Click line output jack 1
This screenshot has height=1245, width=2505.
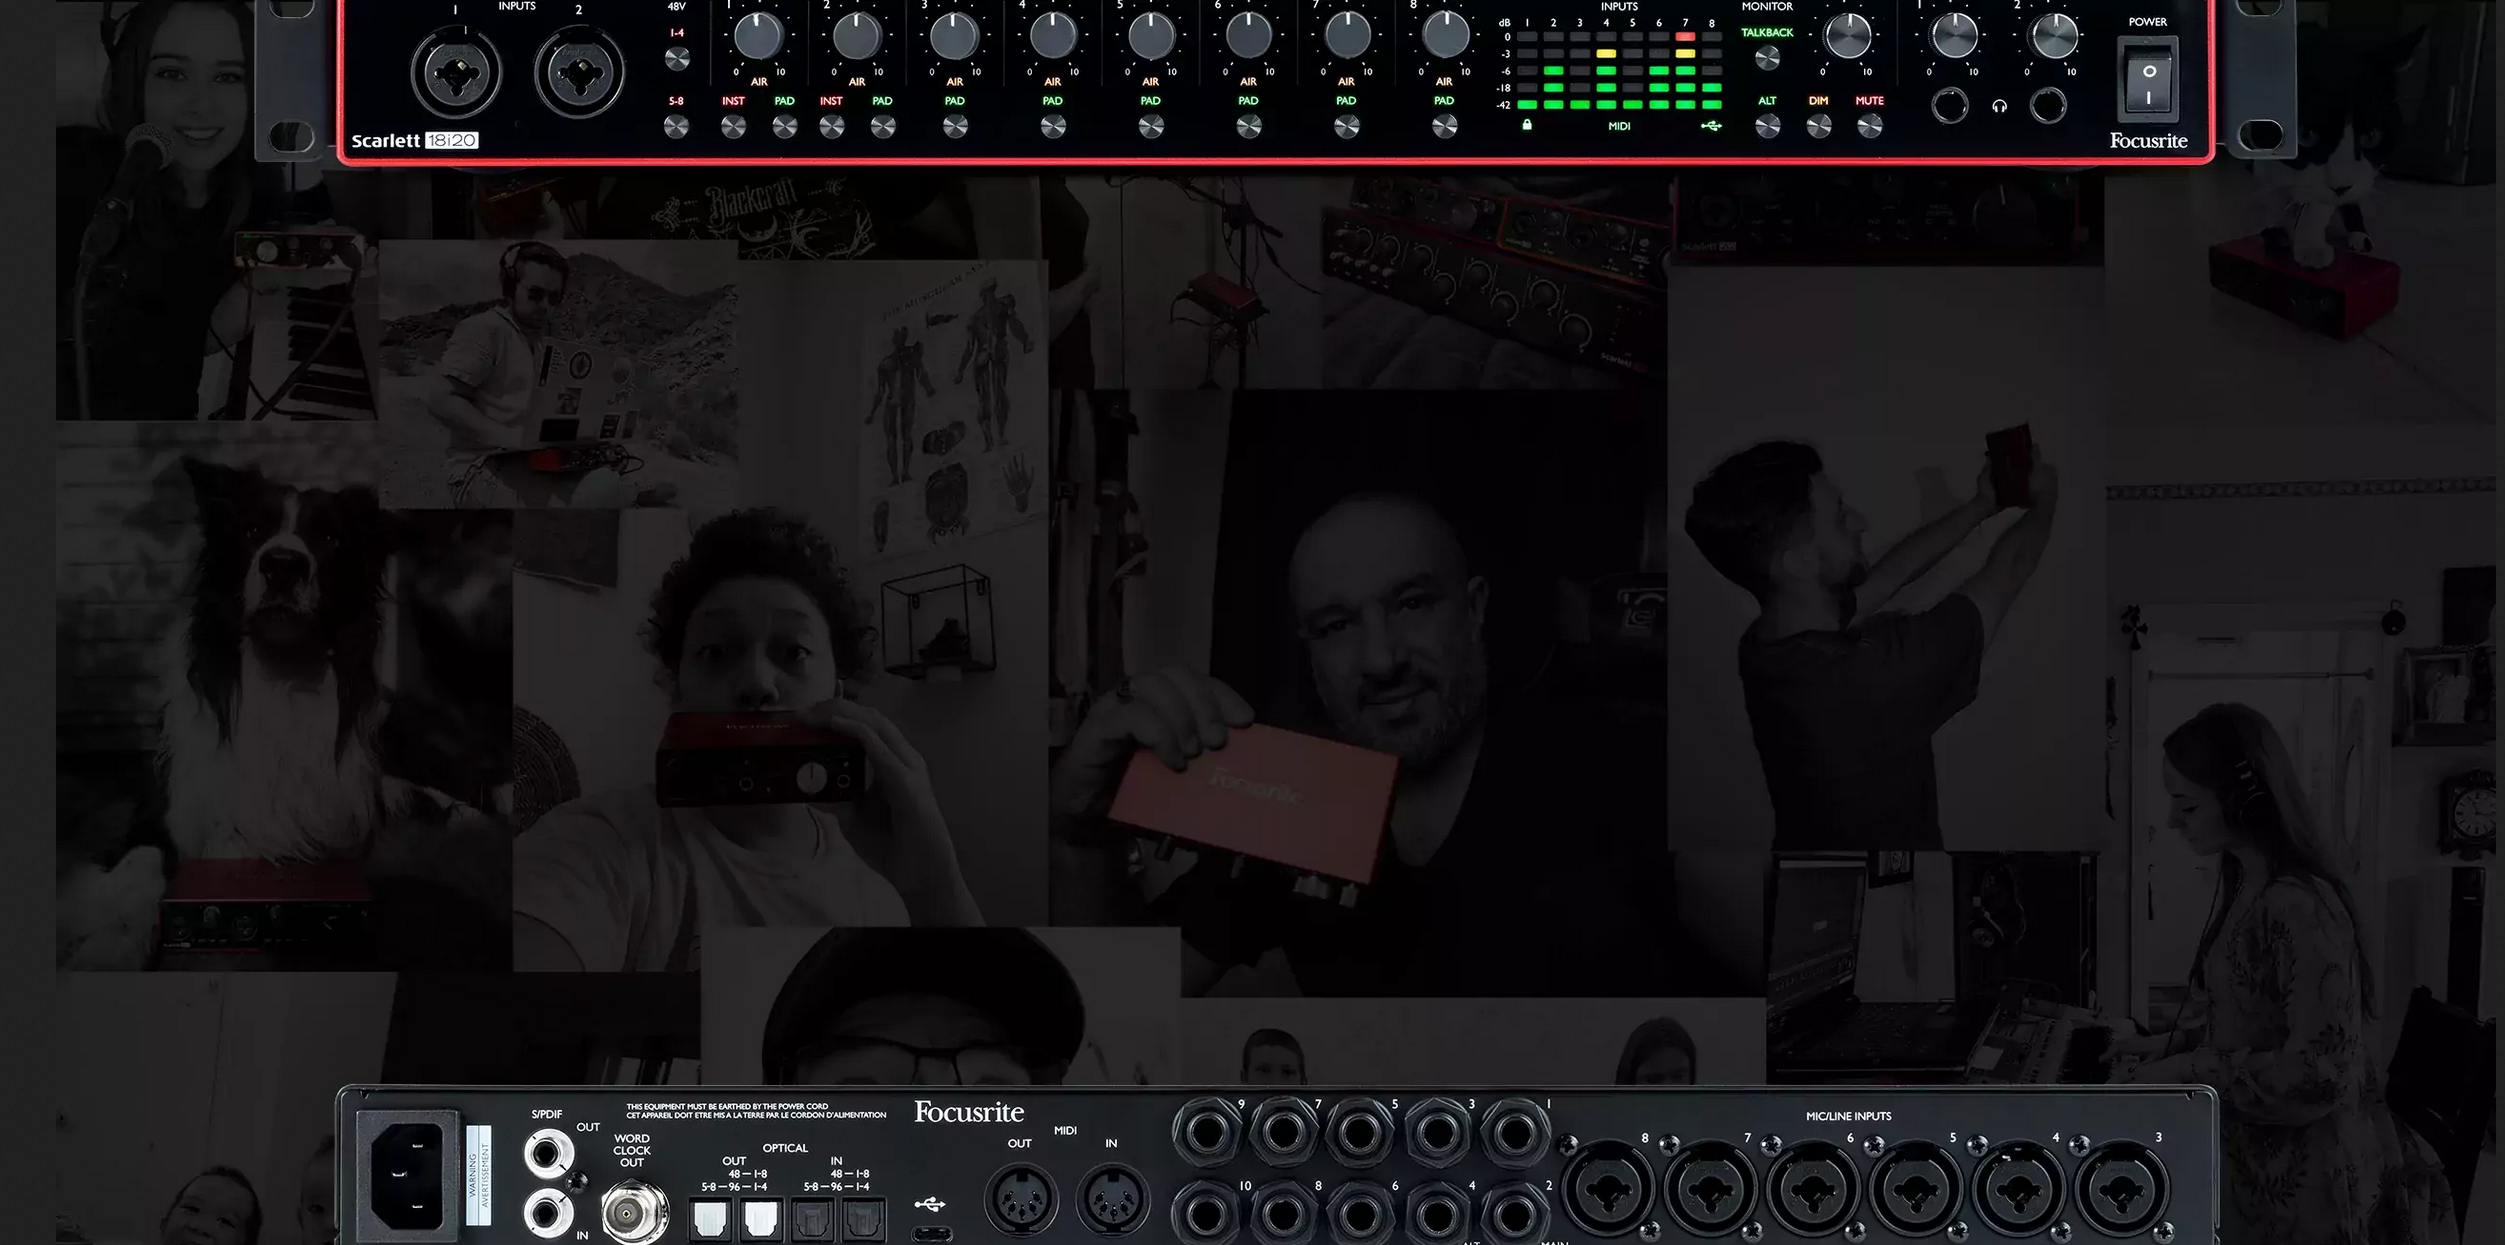(x=1514, y=1133)
